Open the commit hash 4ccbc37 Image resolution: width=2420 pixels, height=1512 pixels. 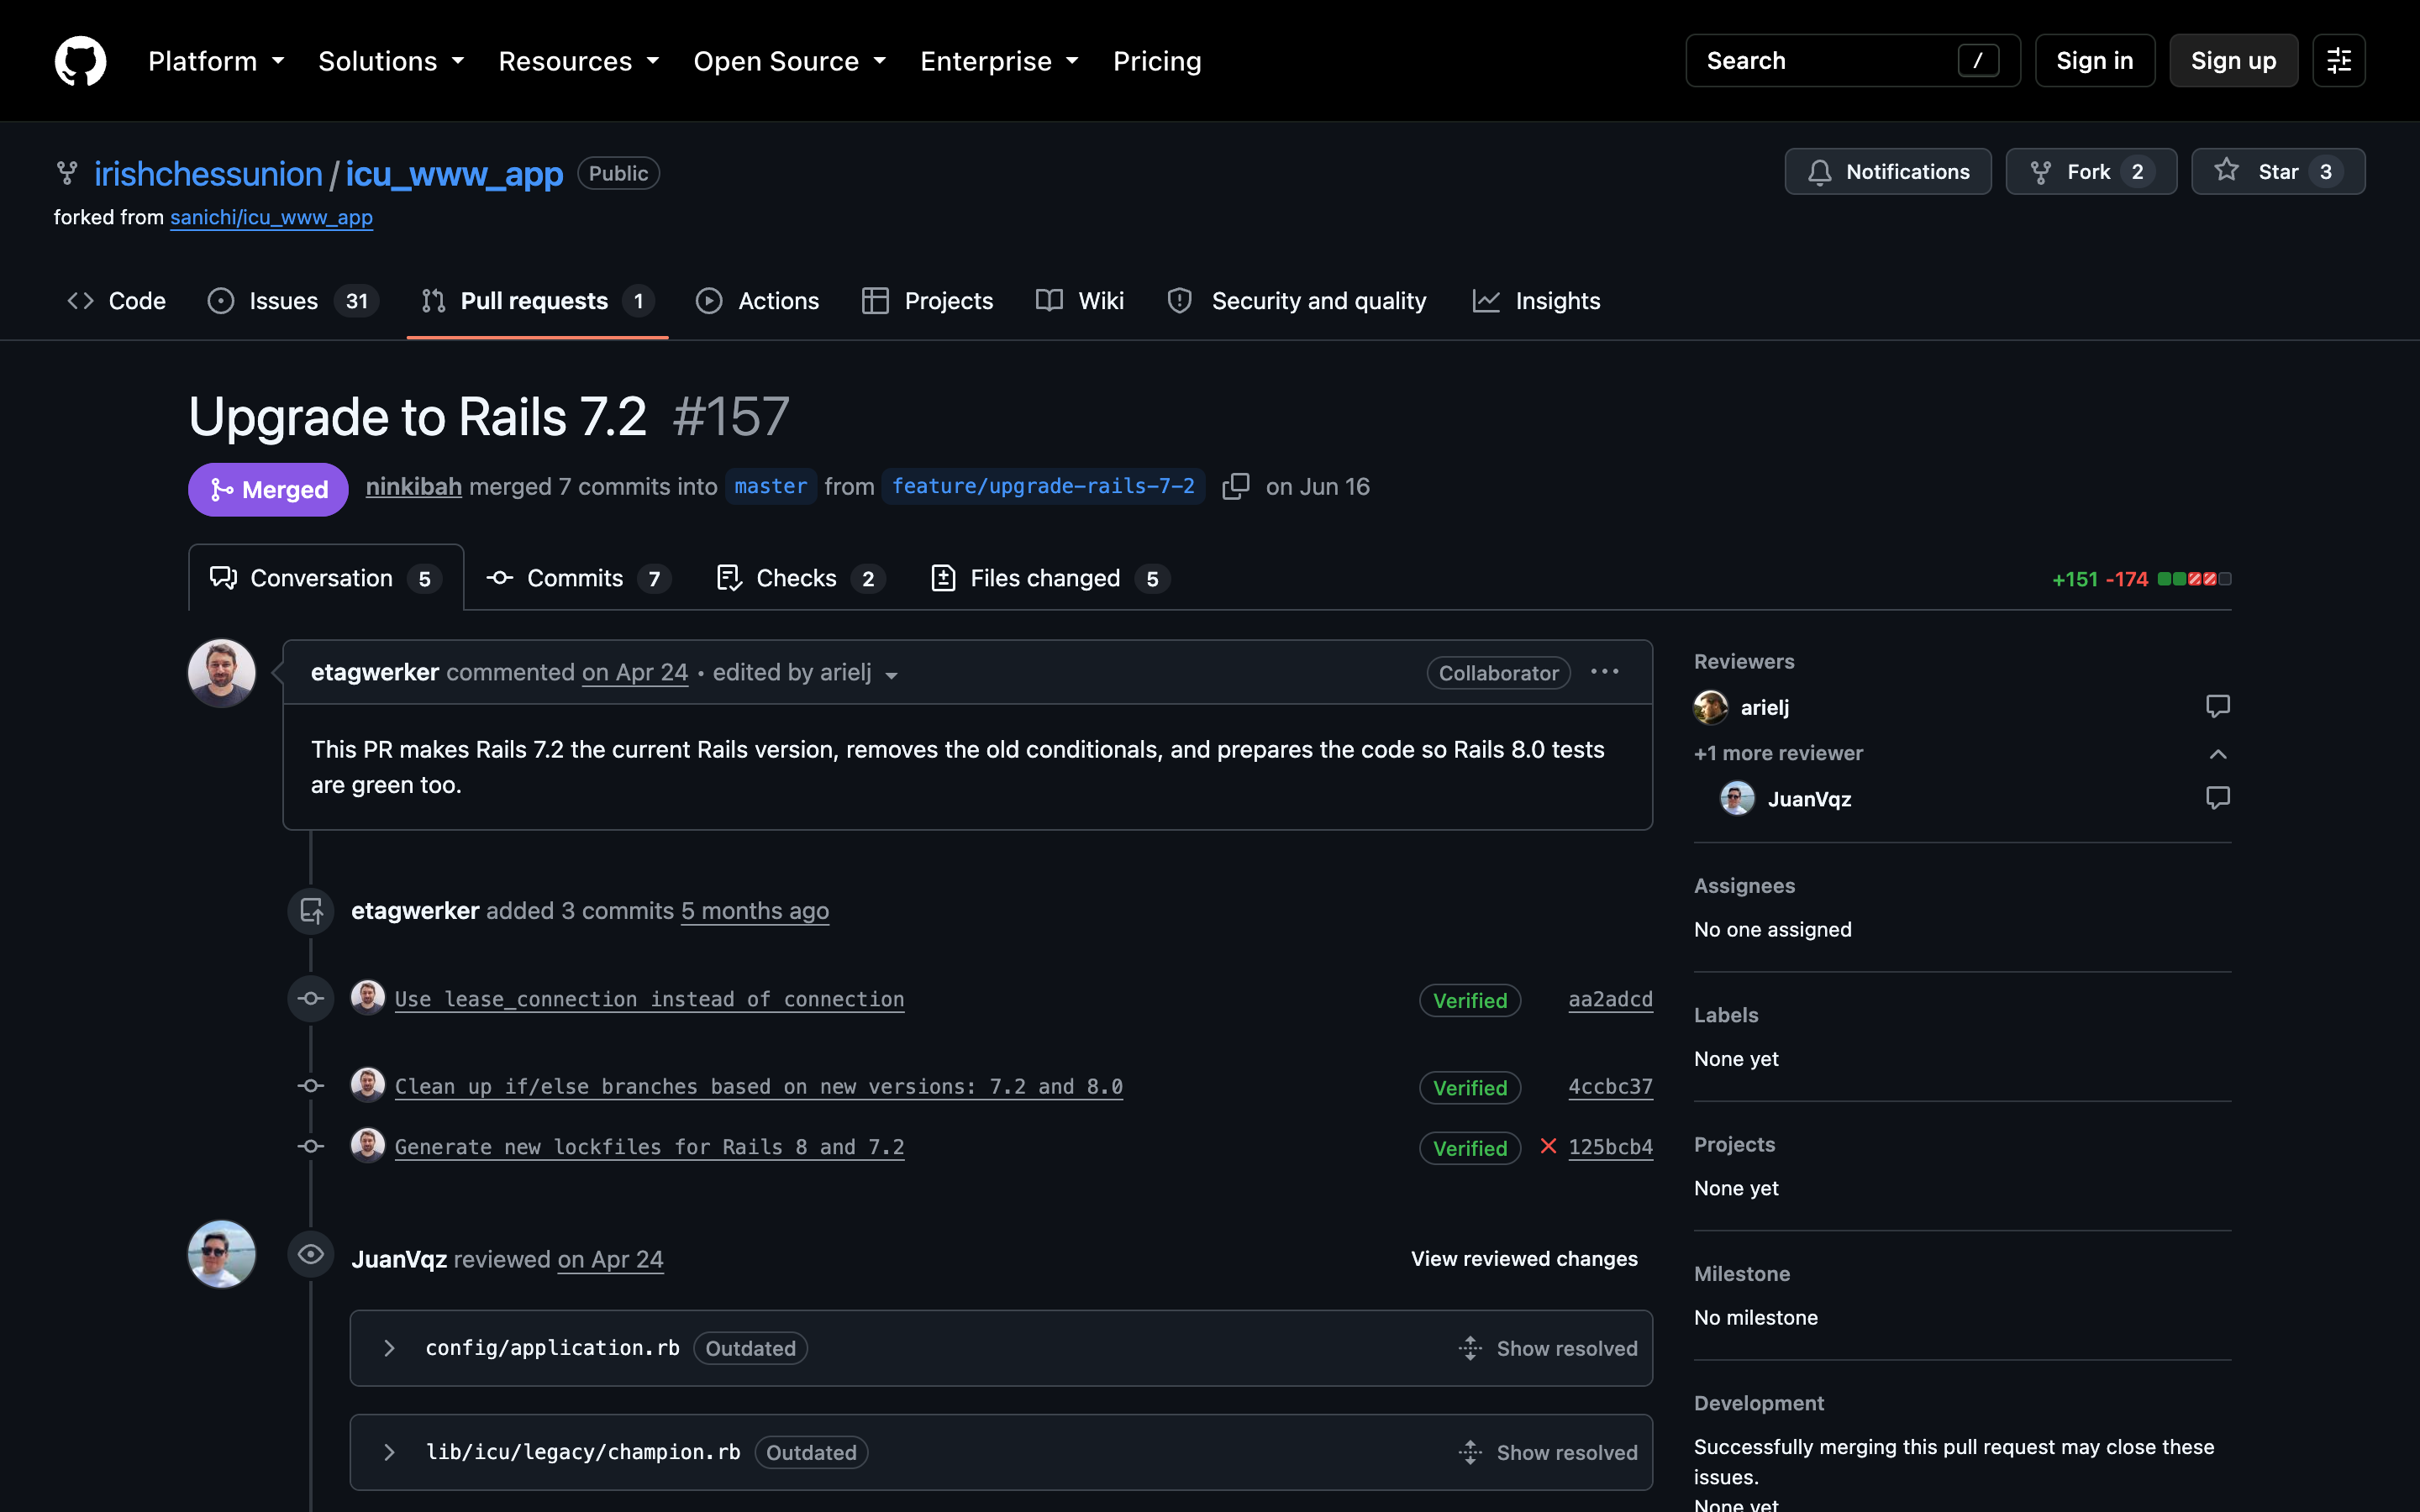point(1610,1086)
